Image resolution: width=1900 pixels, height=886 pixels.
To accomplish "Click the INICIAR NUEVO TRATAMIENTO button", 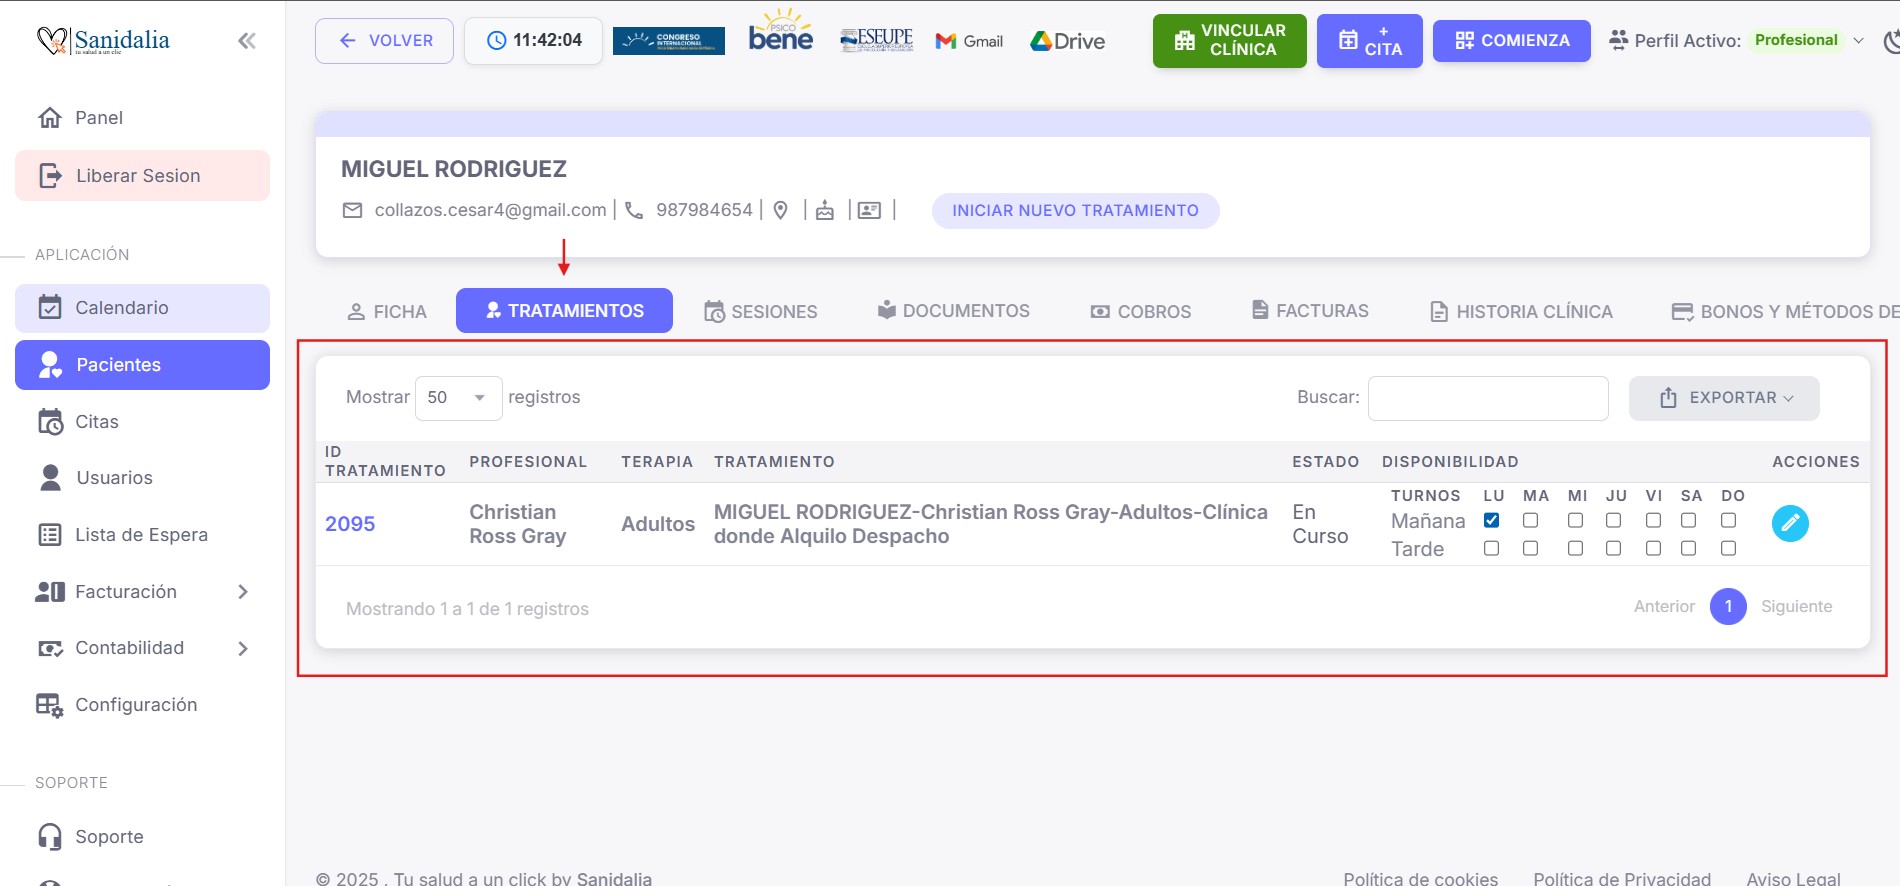I will [x=1075, y=211].
